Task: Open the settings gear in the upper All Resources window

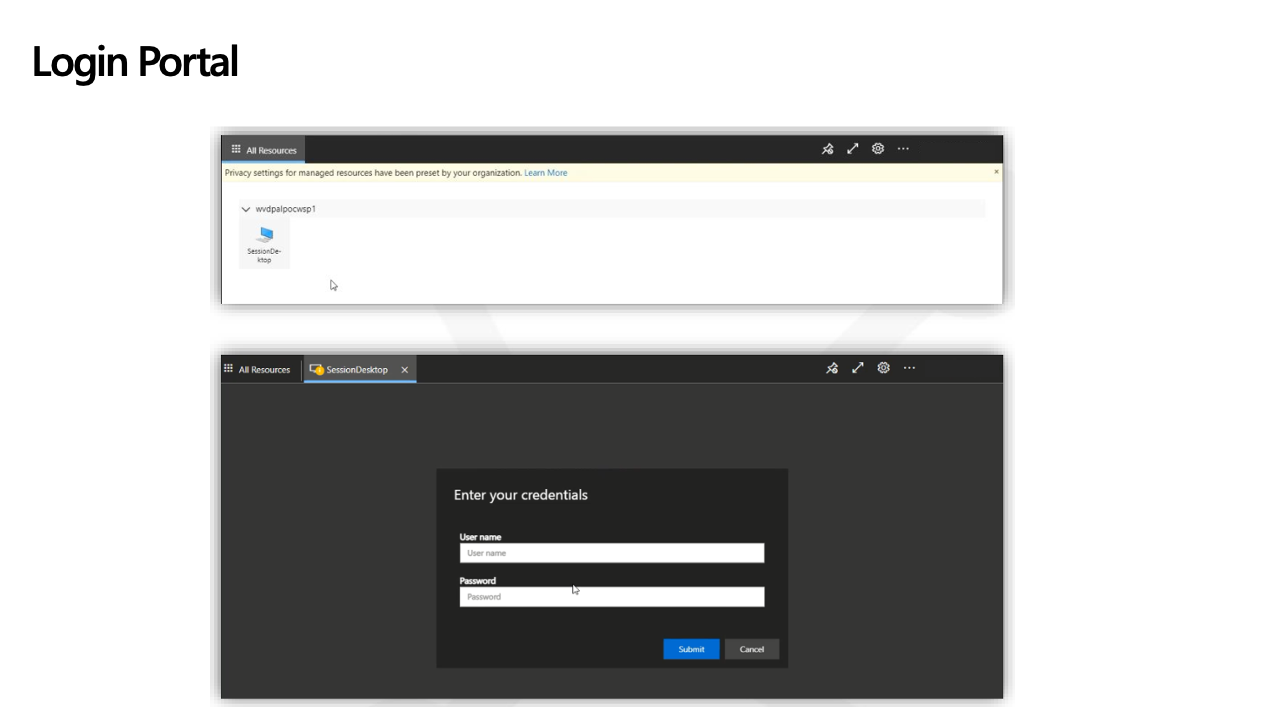Action: click(x=878, y=149)
